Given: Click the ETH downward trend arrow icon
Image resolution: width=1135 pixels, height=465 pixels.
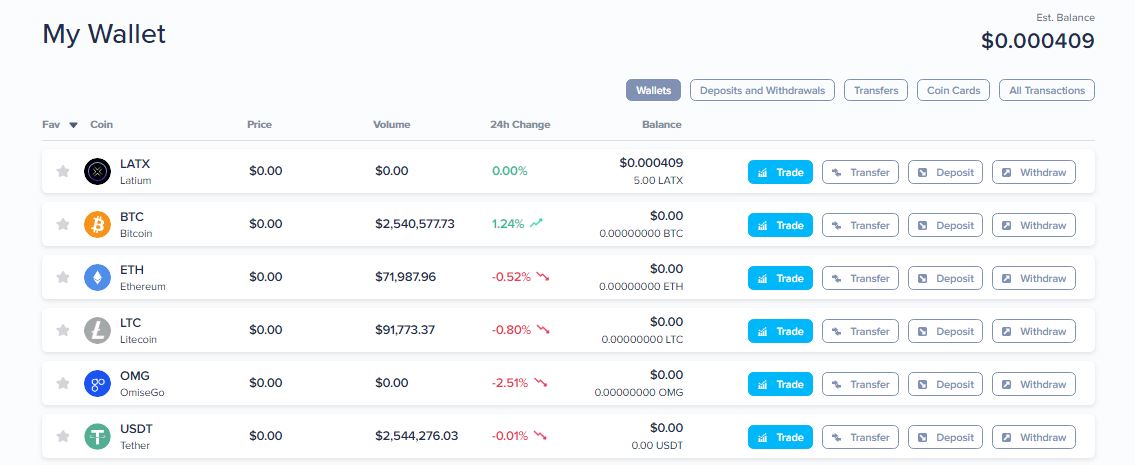Looking at the screenshot, I should 543,277.
